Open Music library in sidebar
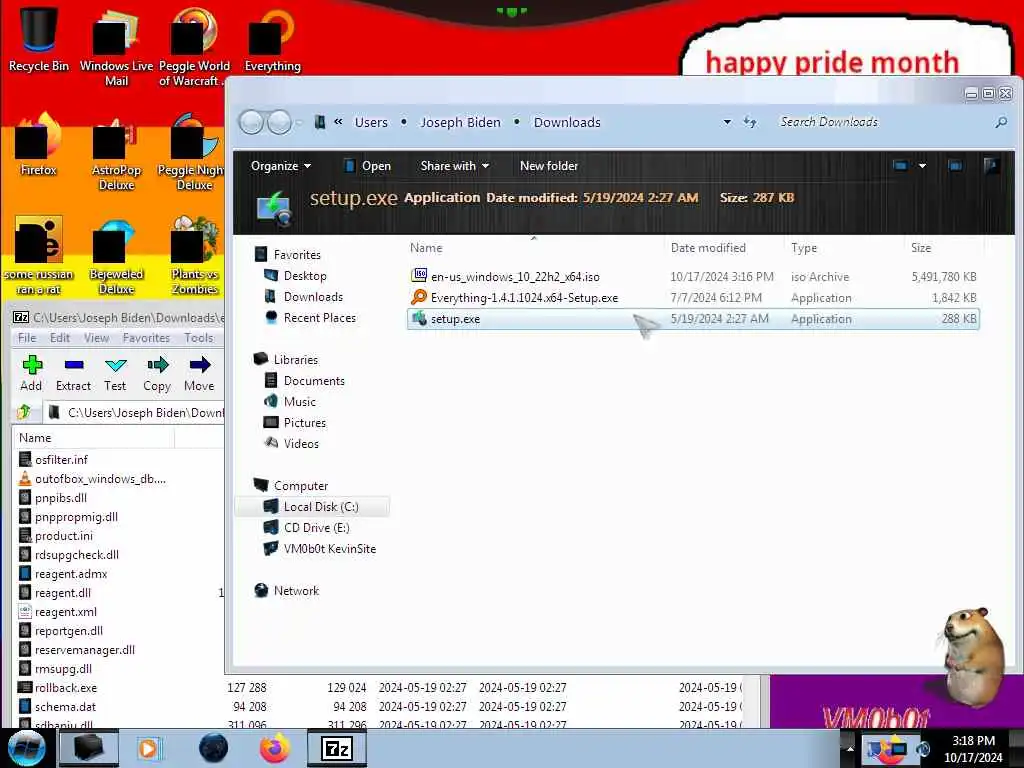This screenshot has height=768, width=1024. pyautogui.click(x=300, y=402)
